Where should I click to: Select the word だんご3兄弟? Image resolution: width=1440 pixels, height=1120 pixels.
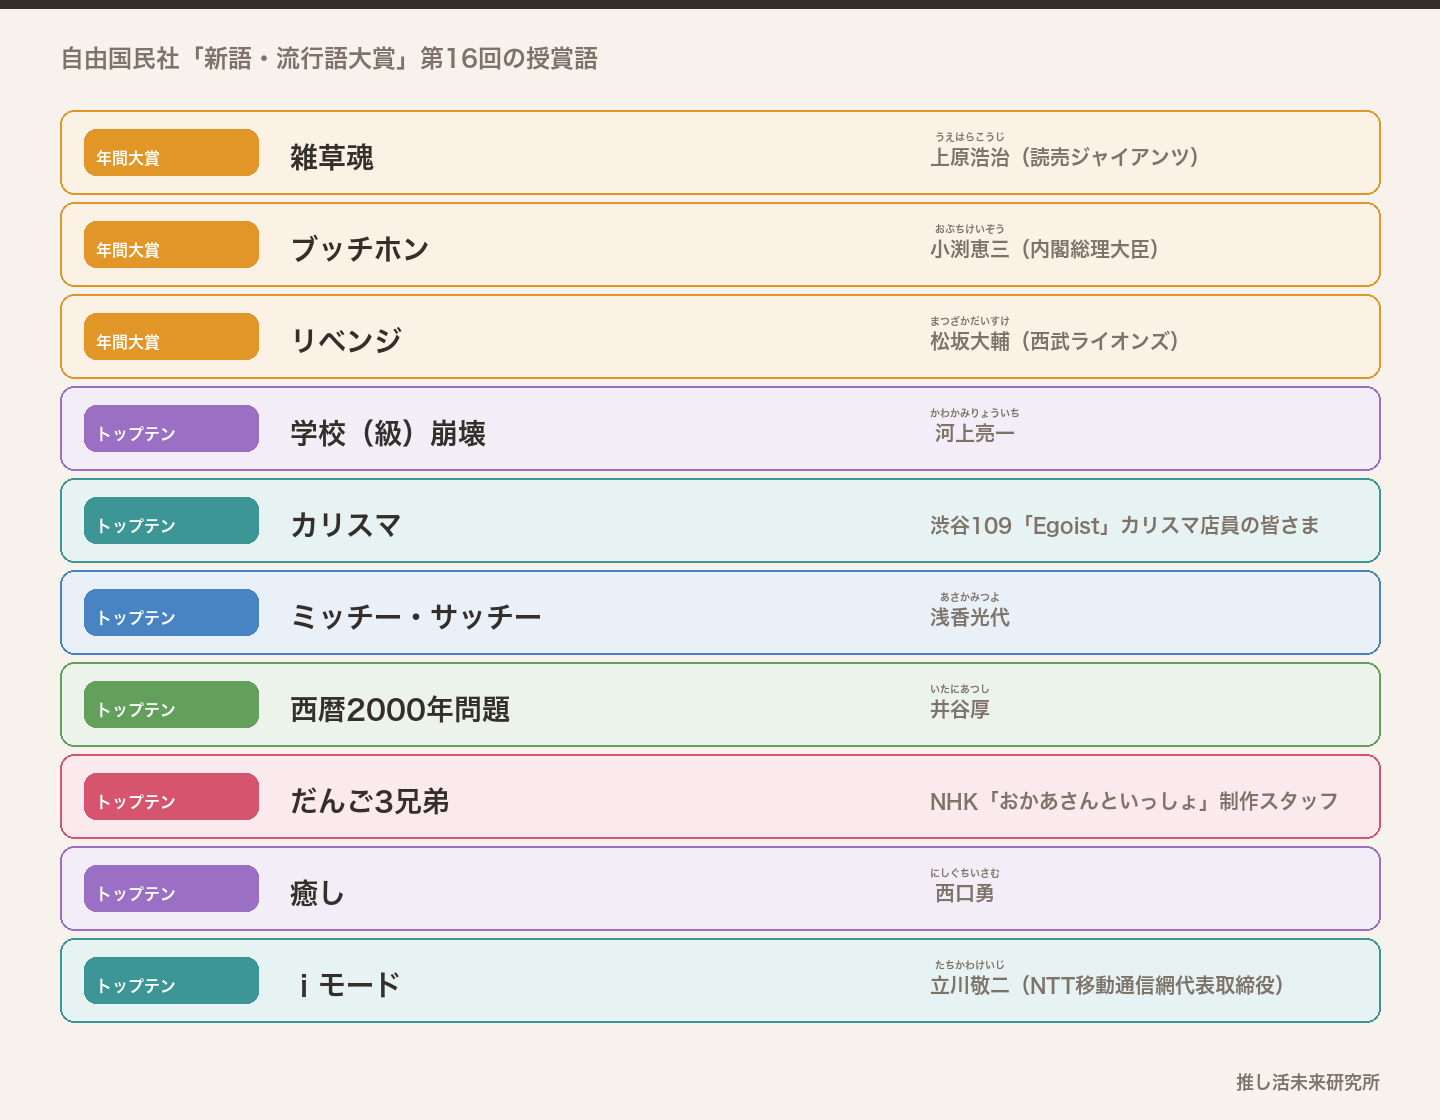[370, 801]
